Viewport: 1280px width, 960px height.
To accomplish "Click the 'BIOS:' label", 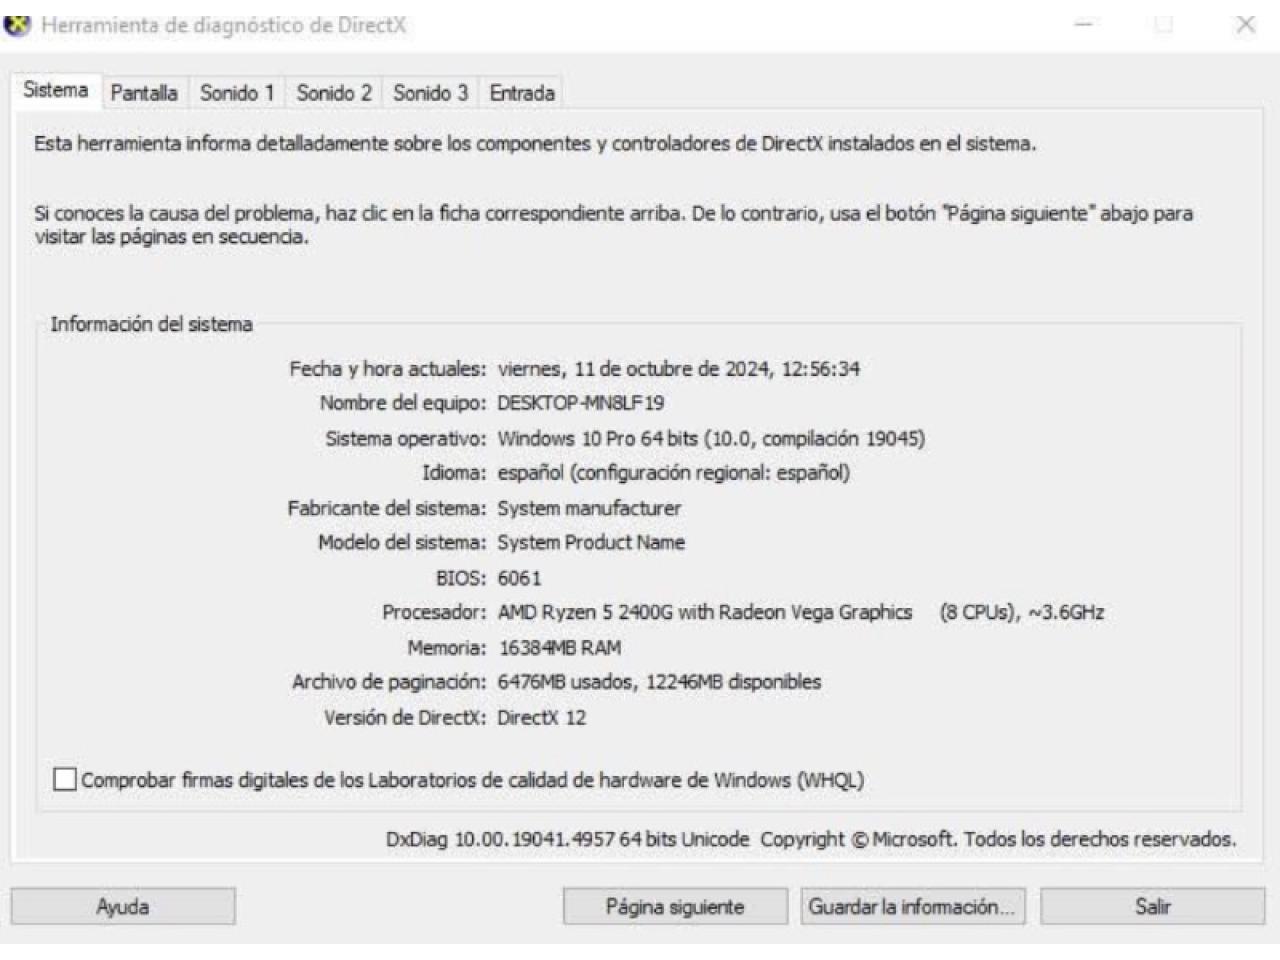I will tap(461, 578).
